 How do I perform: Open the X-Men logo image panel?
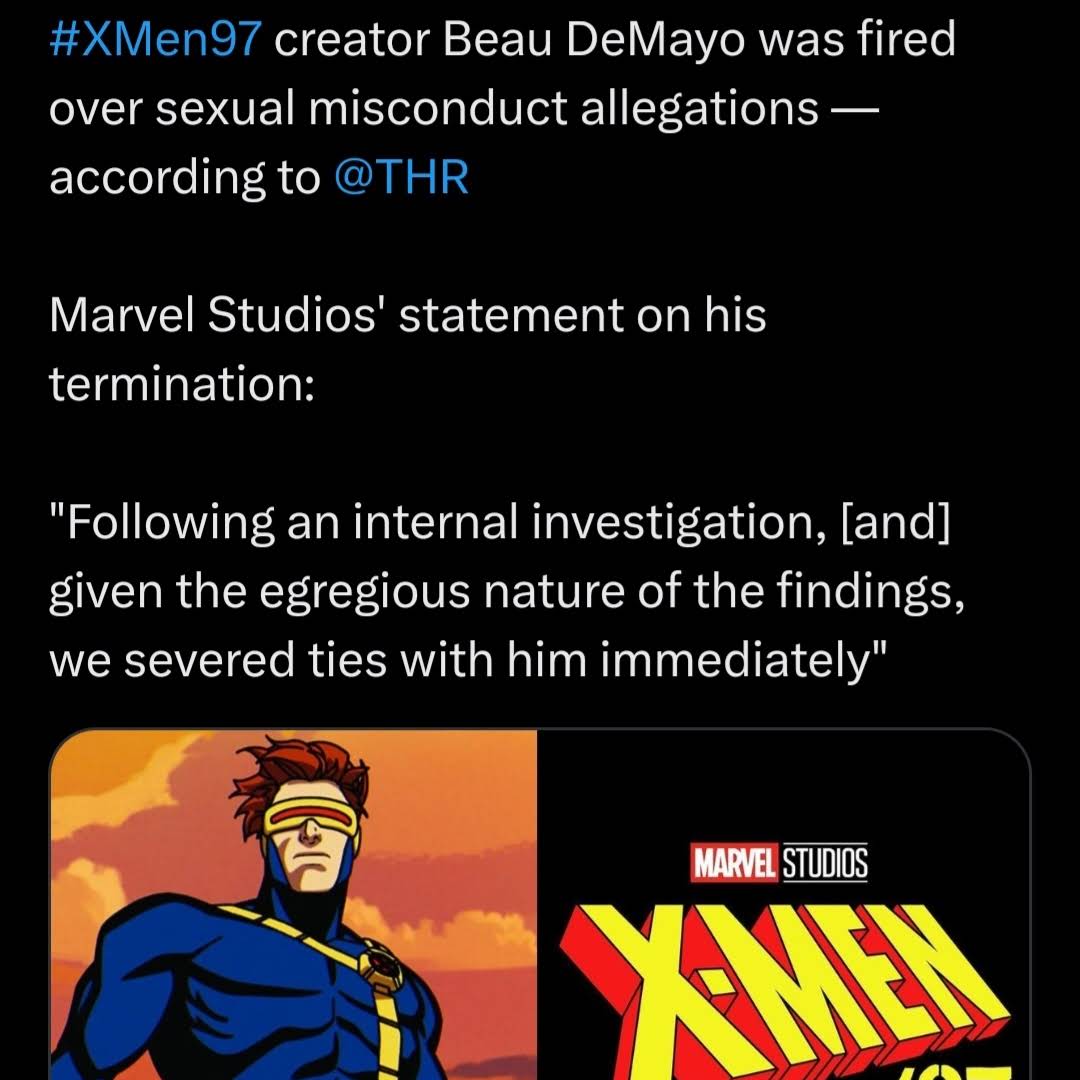[x=783, y=905]
